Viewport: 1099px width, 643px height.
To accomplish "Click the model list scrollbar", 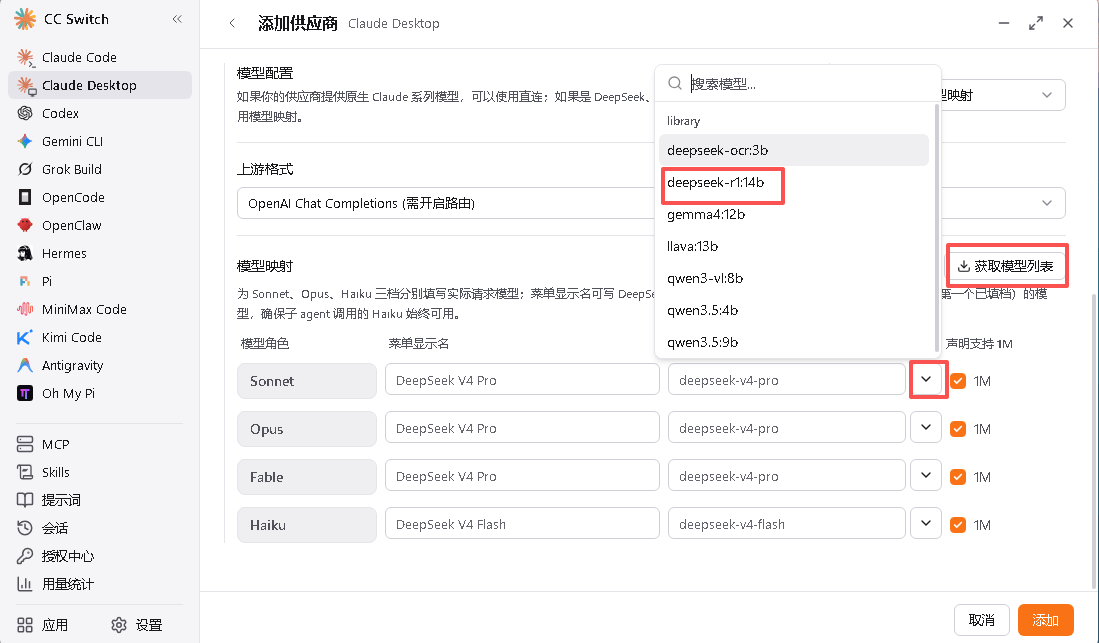I will [x=936, y=228].
